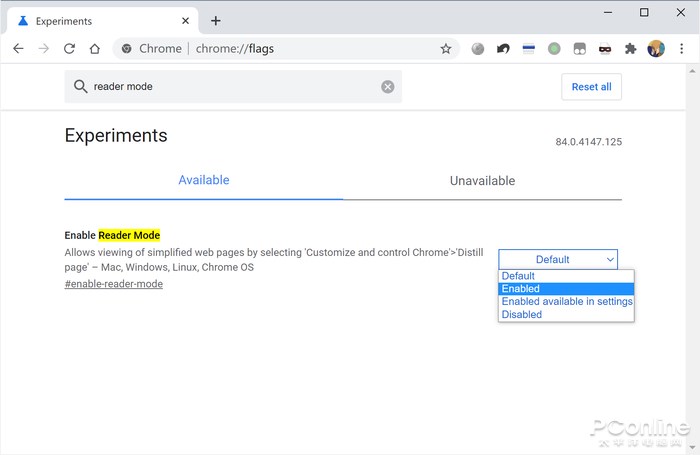
Task: Choose Enabled in the dropdown list
Action: click(x=566, y=289)
